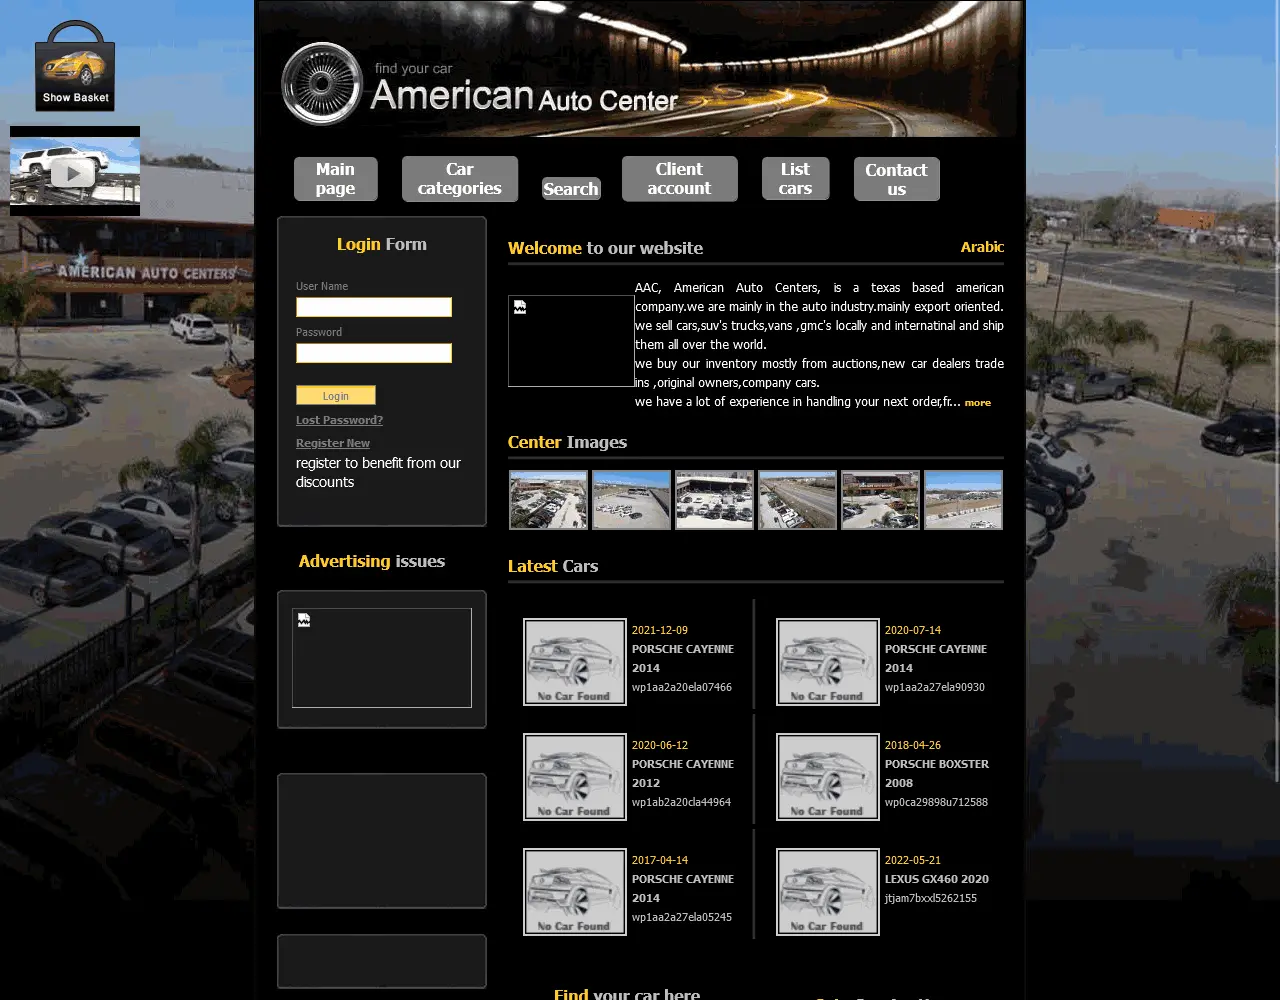Open car image for wp1ab2a20cla44964
Screen dimensions: 1280x1000
point(575,777)
